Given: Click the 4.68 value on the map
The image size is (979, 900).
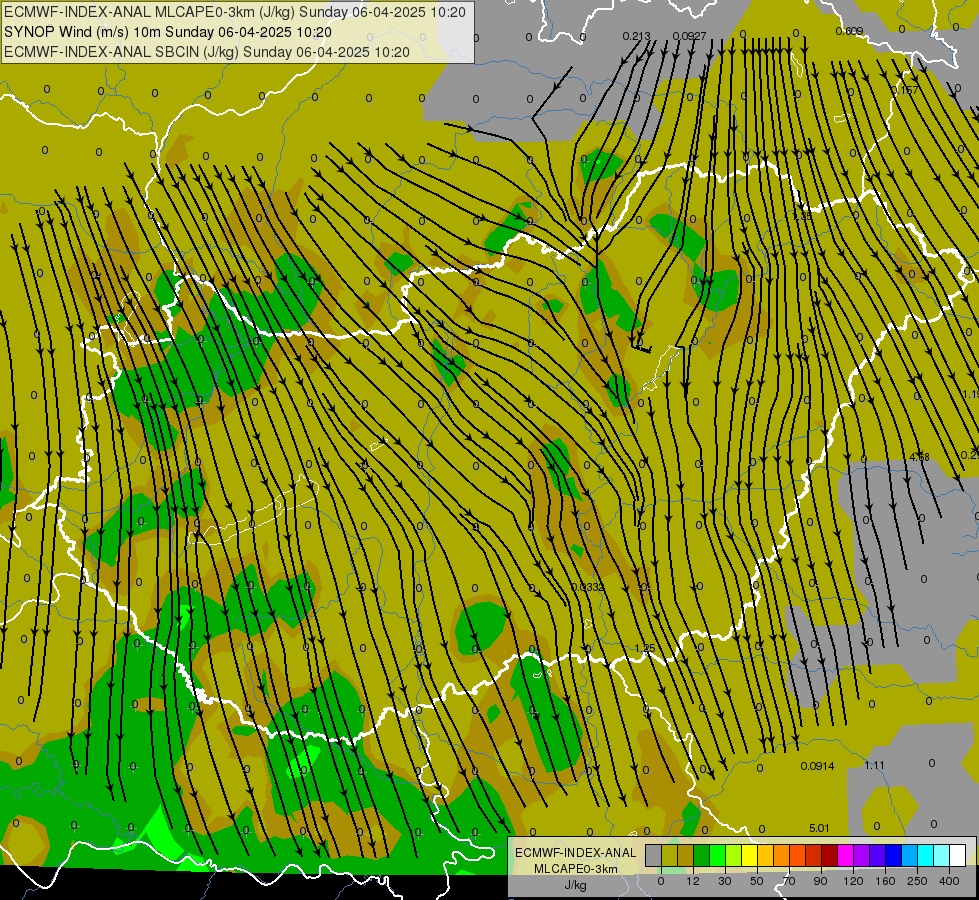Looking at the screenshot, I should click(919, 457).
